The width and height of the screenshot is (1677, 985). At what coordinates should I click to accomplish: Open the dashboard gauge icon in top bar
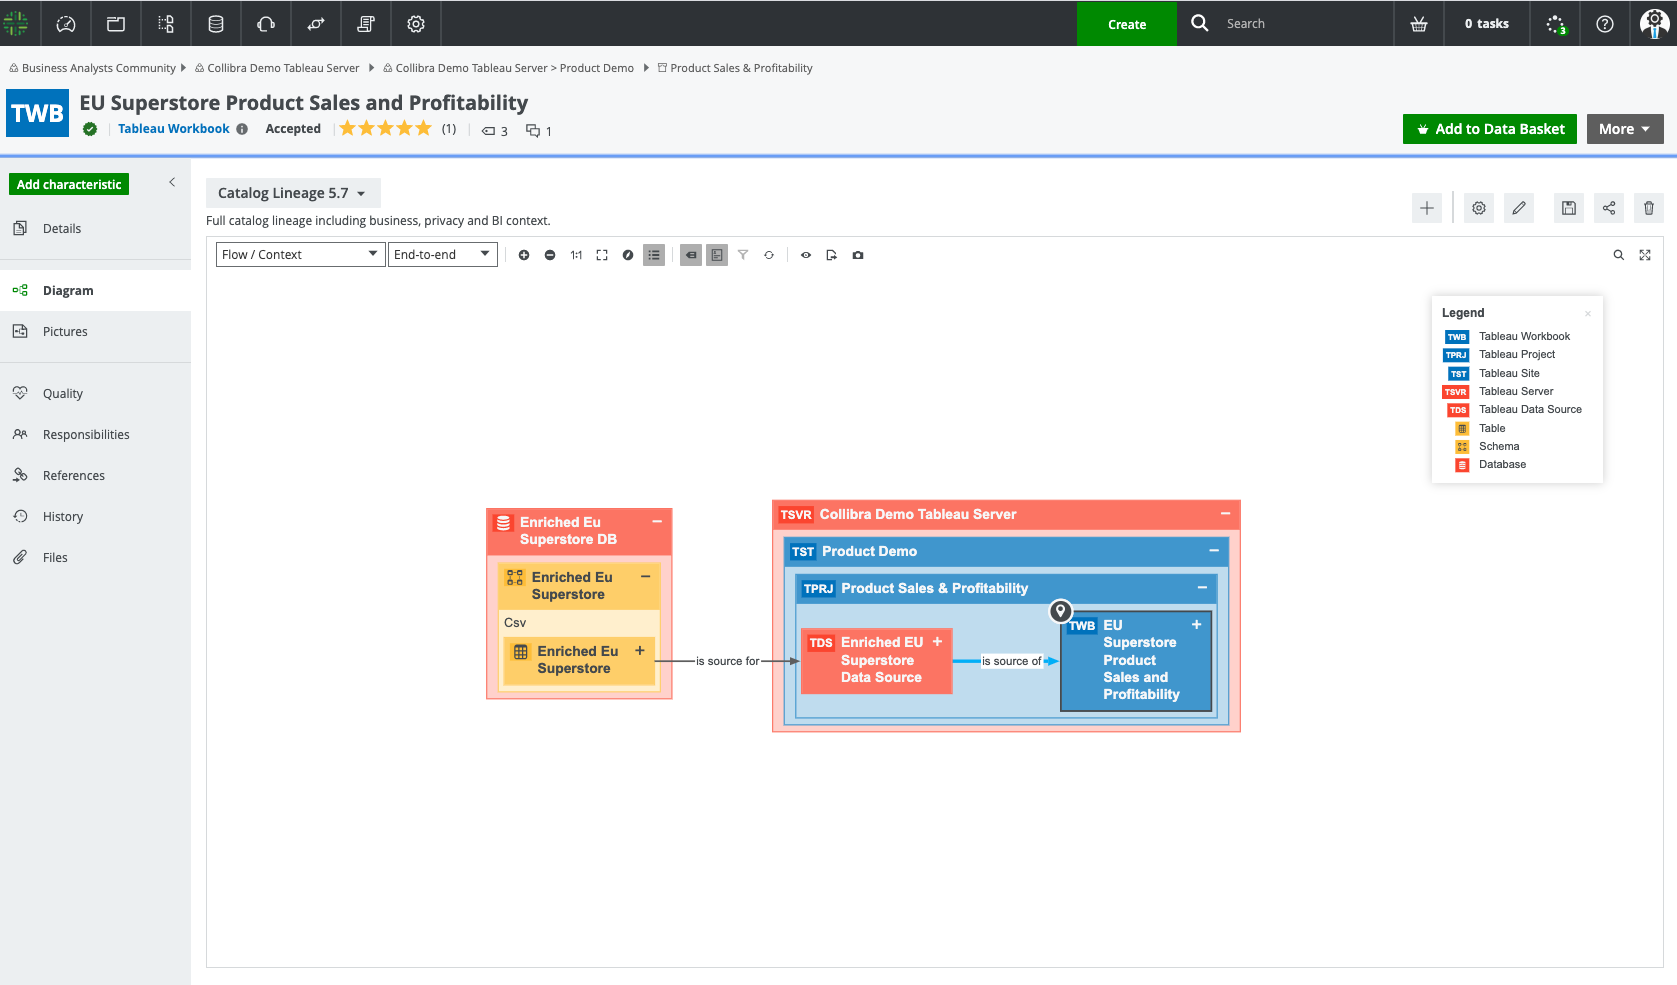coord(66,24)
